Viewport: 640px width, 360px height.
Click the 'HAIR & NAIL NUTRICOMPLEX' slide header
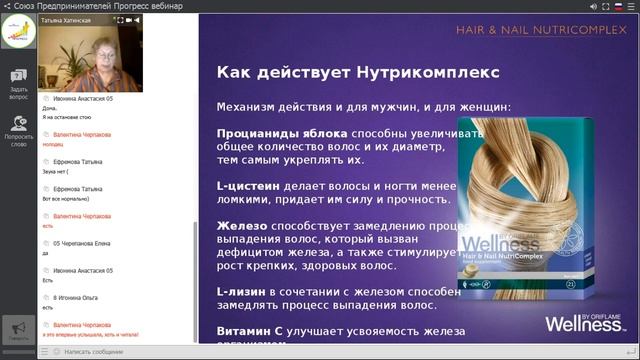(x=541, y=30)
